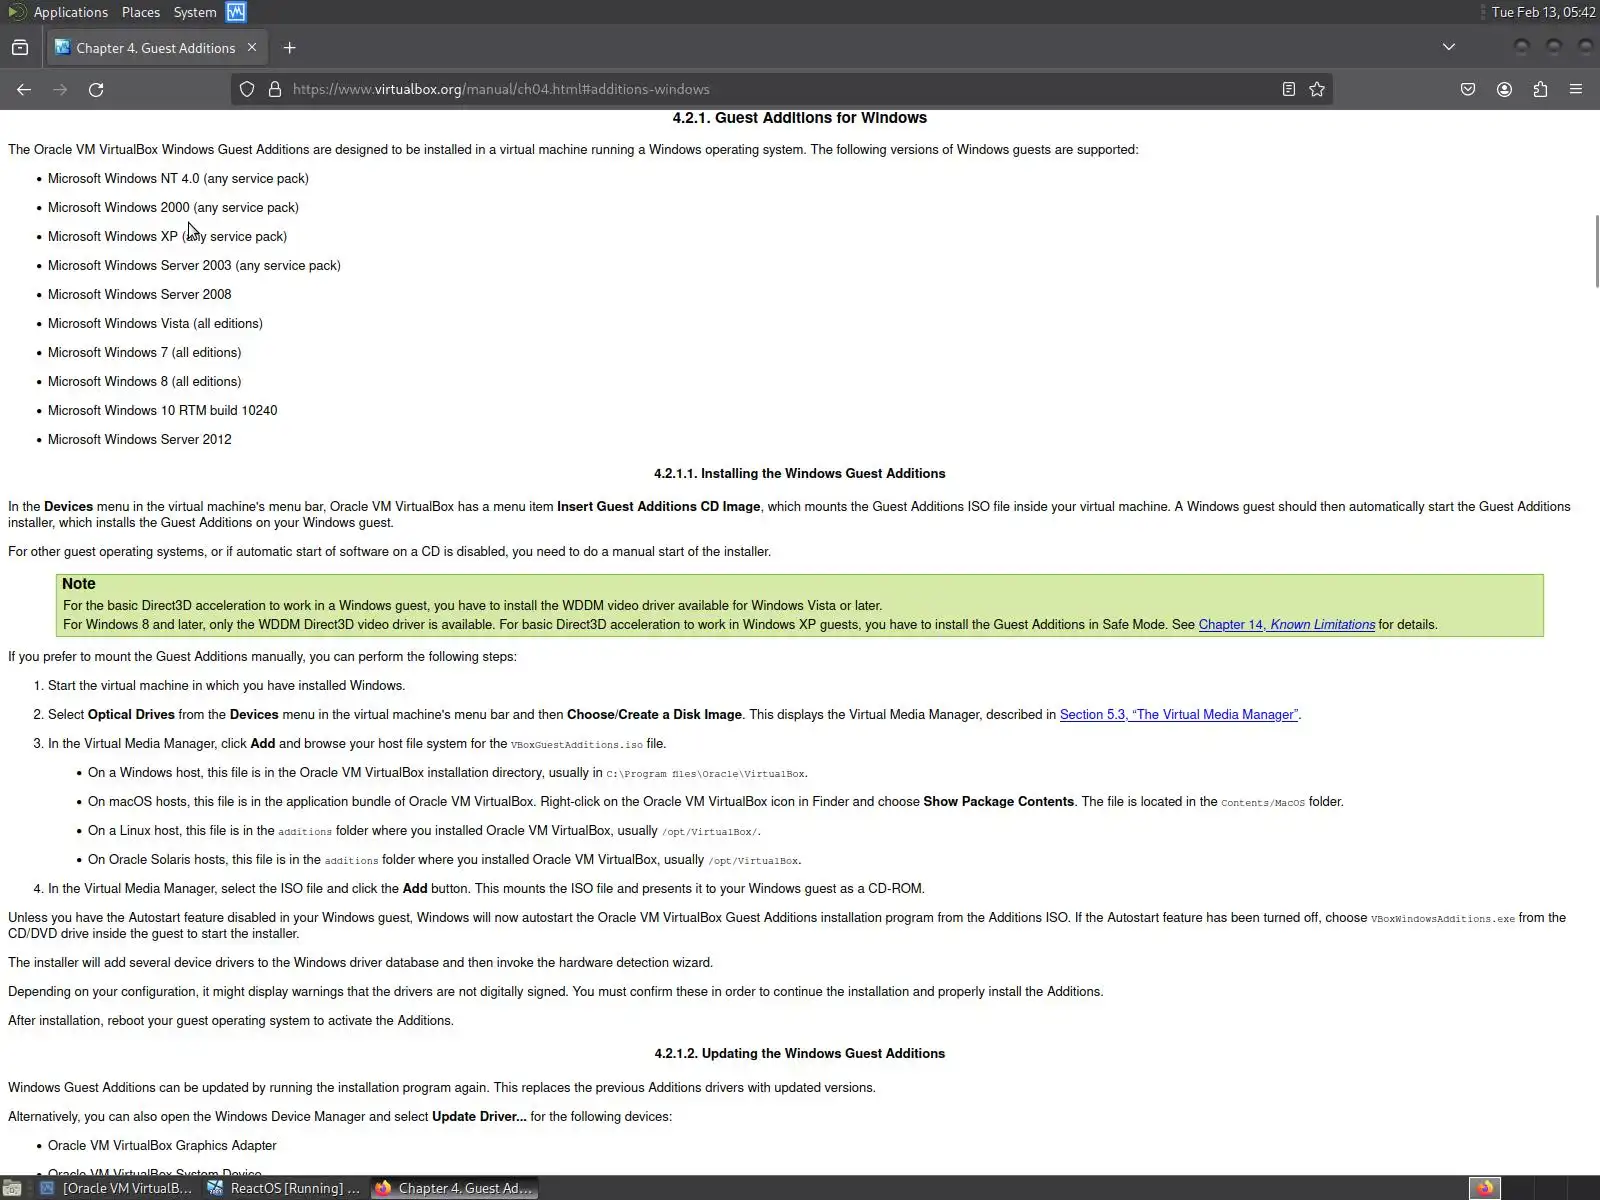The width and height of the screenshot is (1600, 1200).
Task: Click the 4.2.1. Guest Additions for Windows heading
Action: point(800,118)
